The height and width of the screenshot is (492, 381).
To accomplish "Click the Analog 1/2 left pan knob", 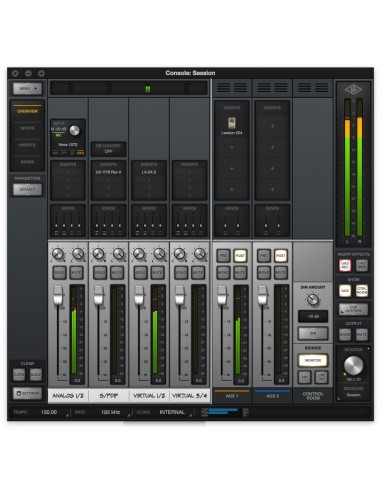I will [x=58, y=254].
